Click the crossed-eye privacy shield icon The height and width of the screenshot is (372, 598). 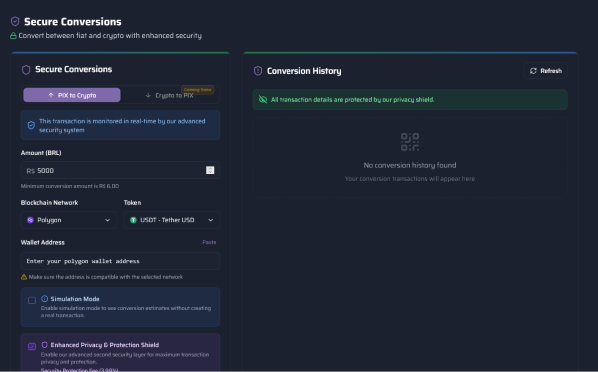click(x=263, y=100)
